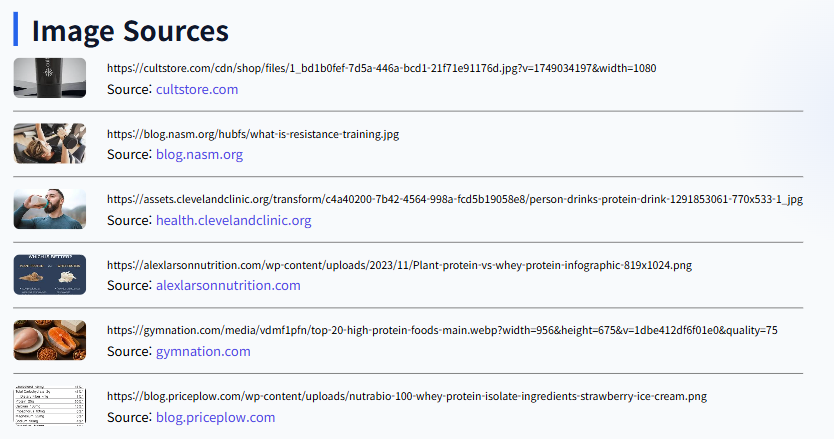Click the cultstore.com cdn image URL text

pyautogui.click(x=381, y=68)
